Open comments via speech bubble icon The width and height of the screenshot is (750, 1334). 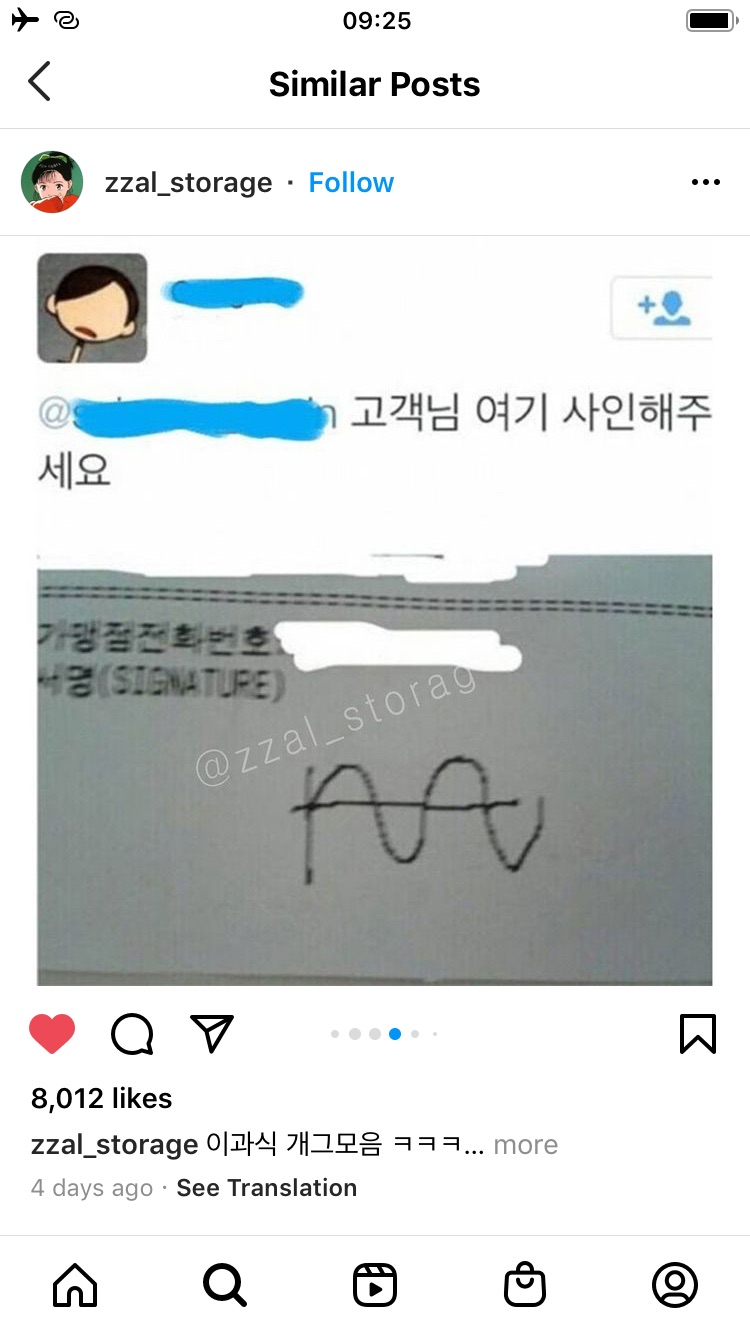(132, 1034)
